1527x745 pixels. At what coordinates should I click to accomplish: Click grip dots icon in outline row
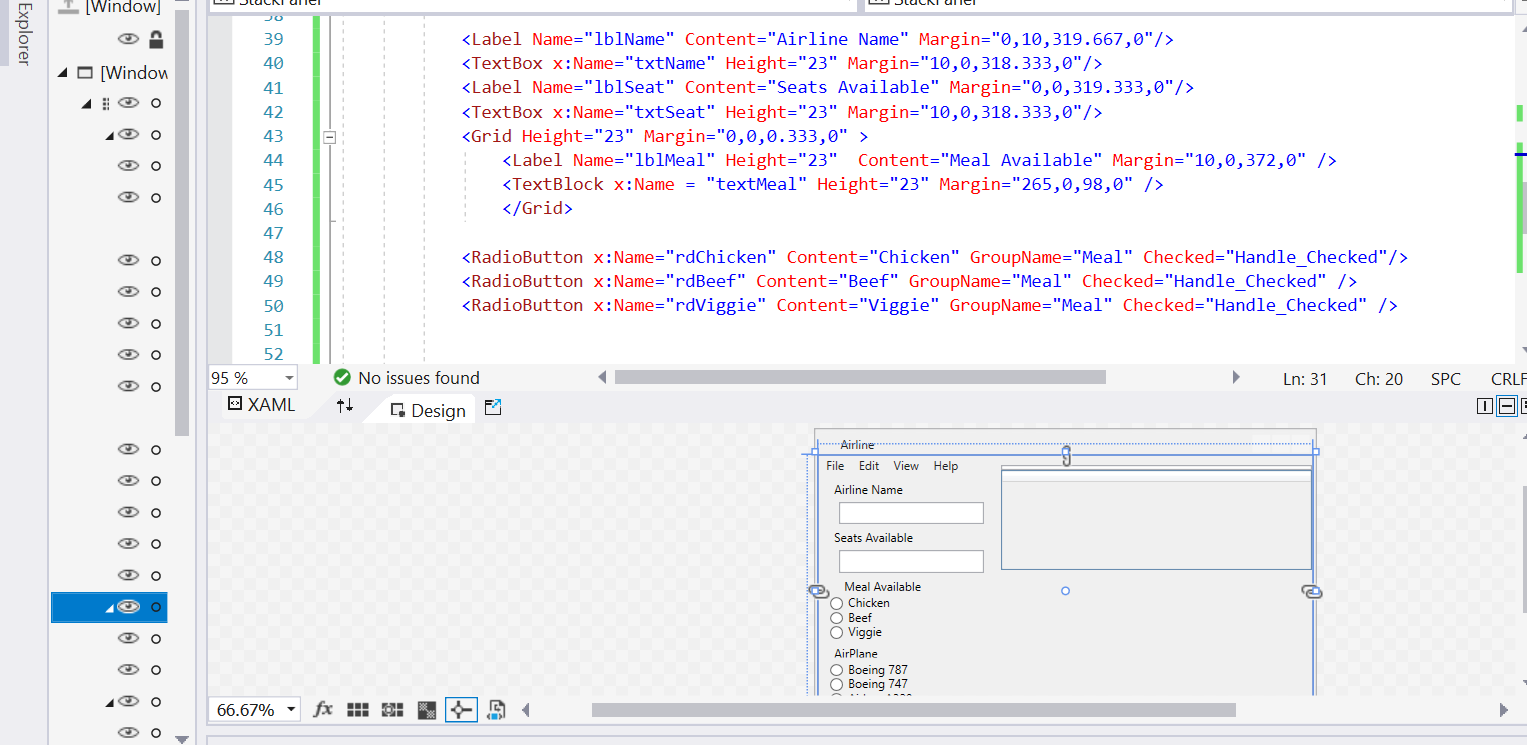(x=106, y=103)
